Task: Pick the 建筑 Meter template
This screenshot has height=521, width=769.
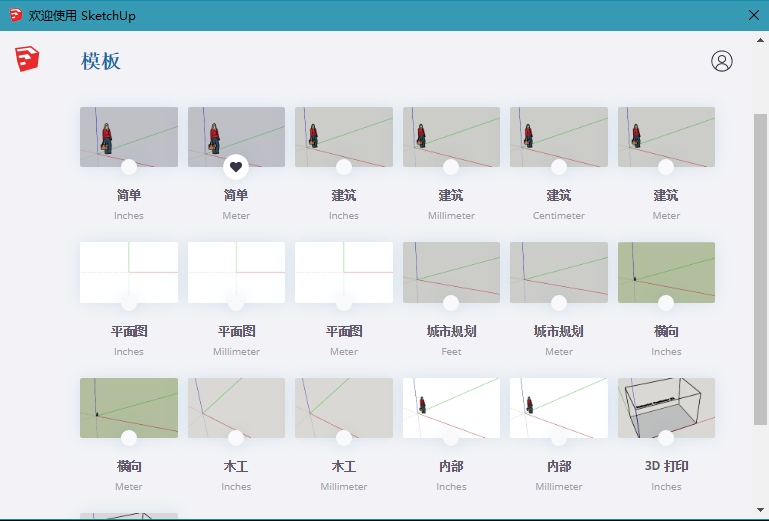Action: point(666,135)
